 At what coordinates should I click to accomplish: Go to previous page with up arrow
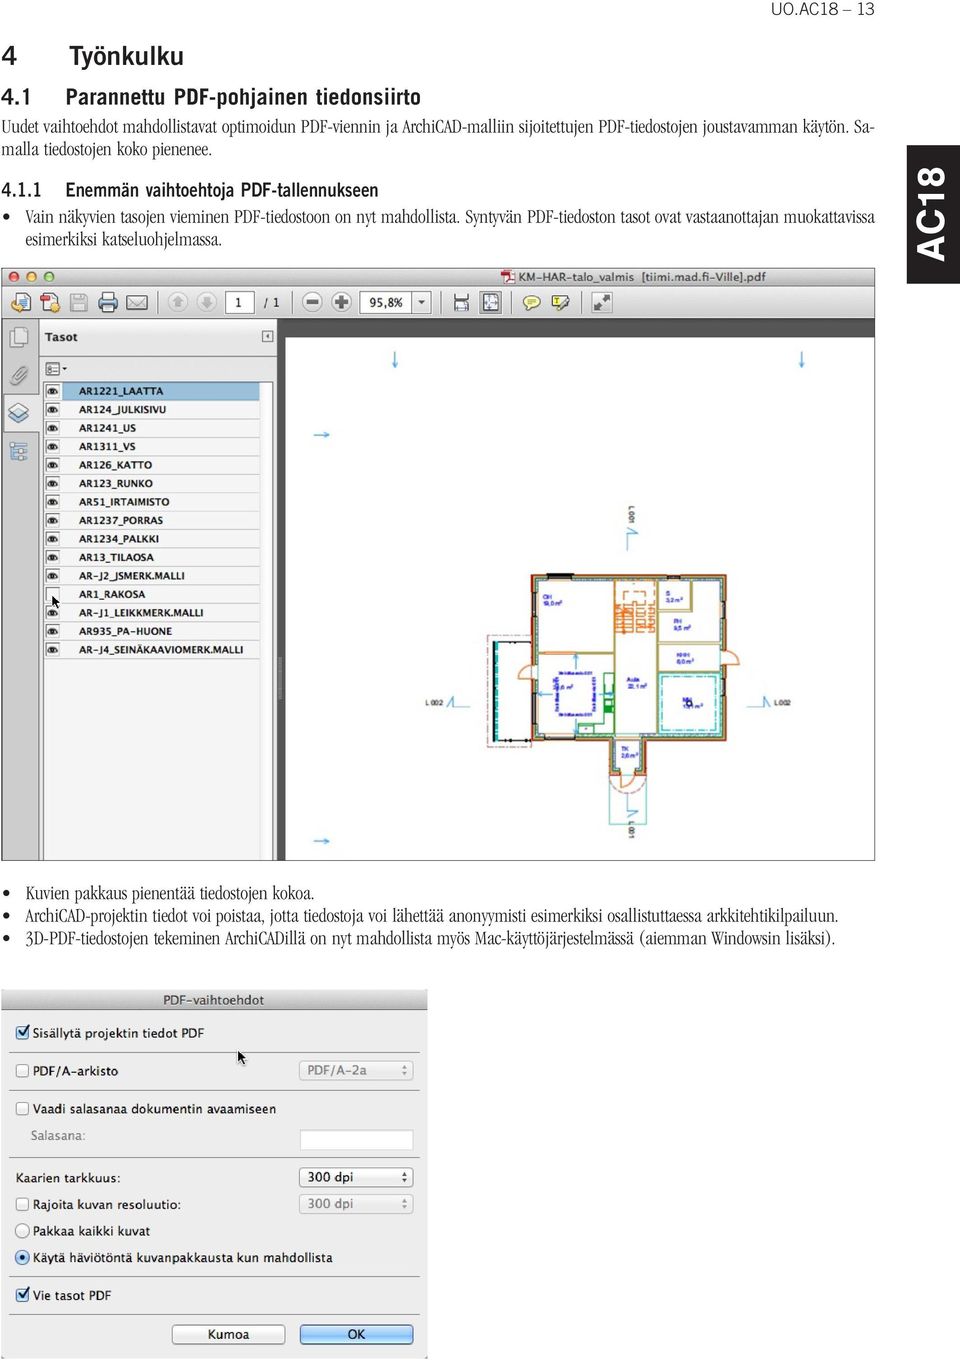tap(178, 302)
